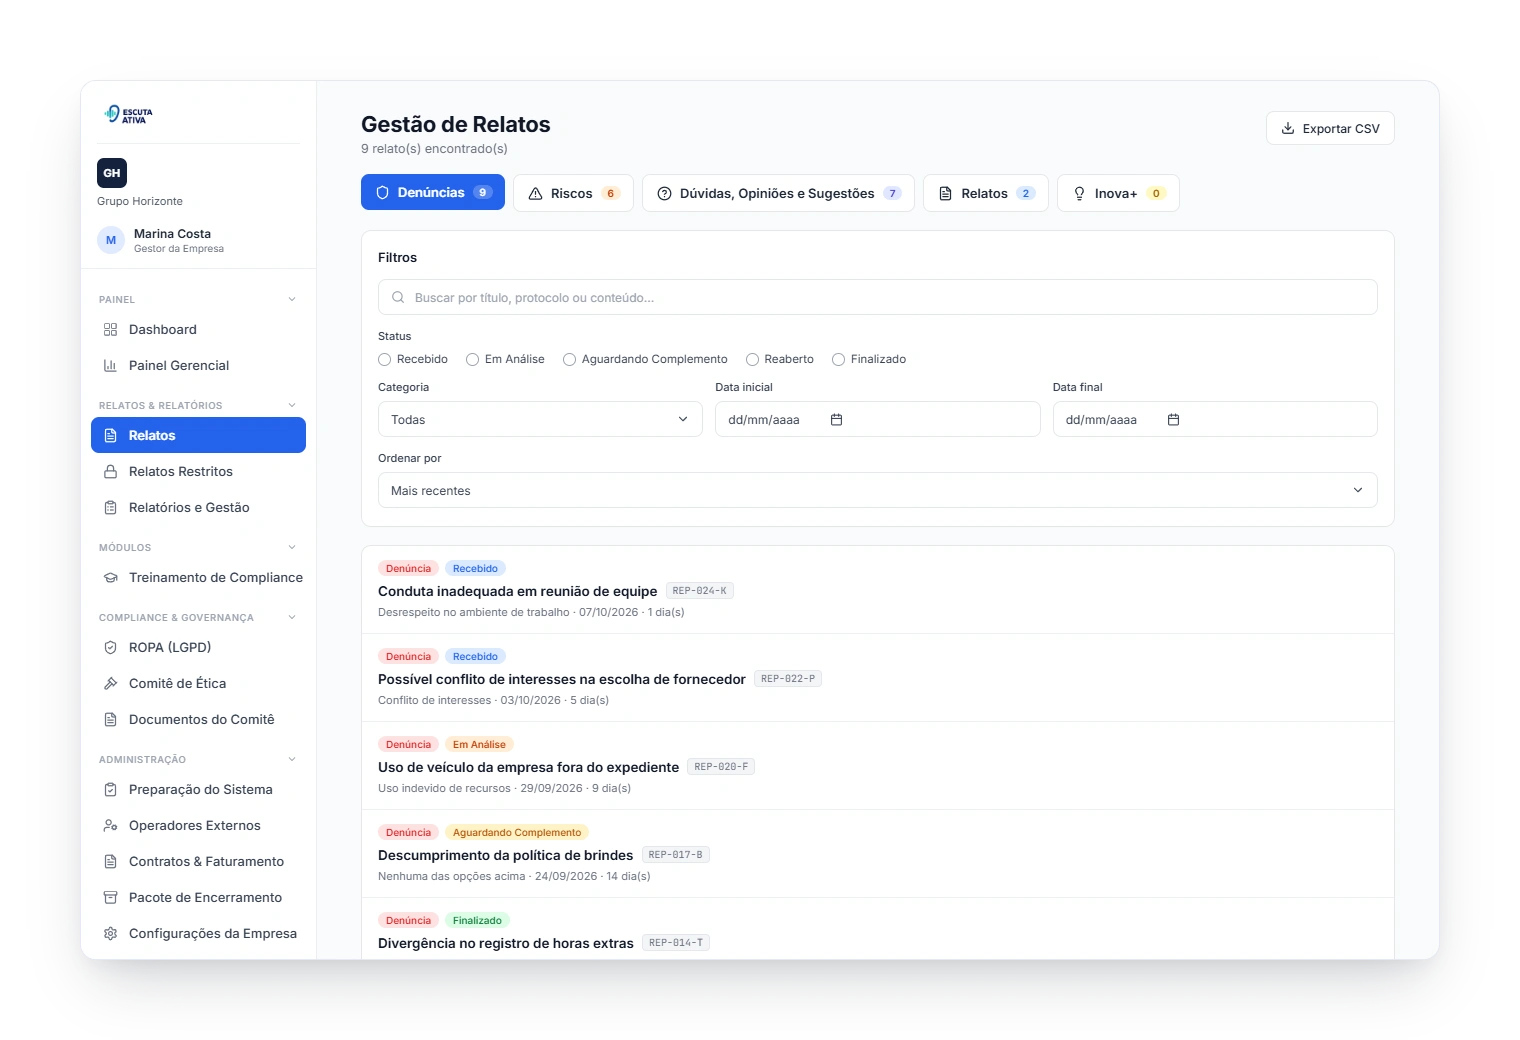Click the Pacote de Encerramento archive icon
The image size is (1520, 1040).
[111, 898]
